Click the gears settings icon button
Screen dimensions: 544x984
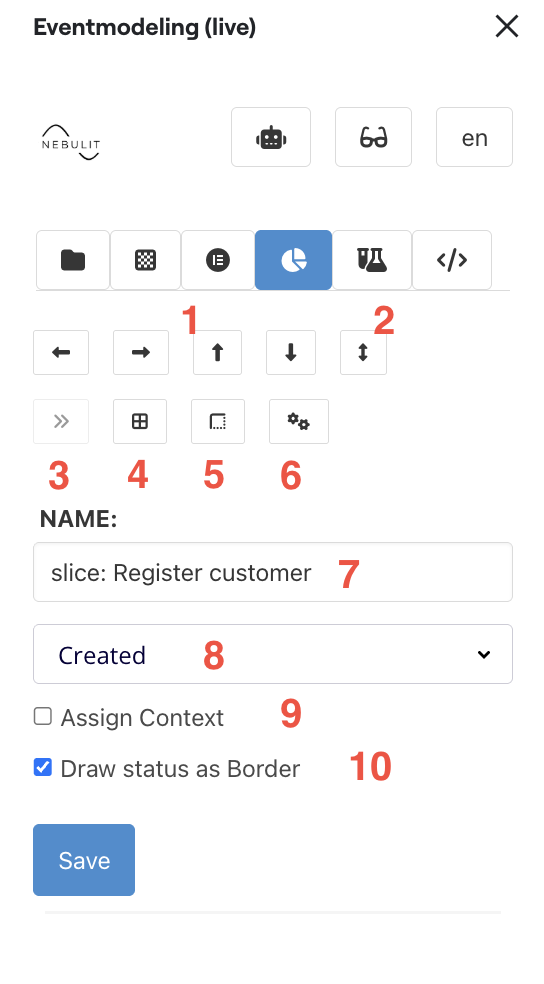pos(299,422)
